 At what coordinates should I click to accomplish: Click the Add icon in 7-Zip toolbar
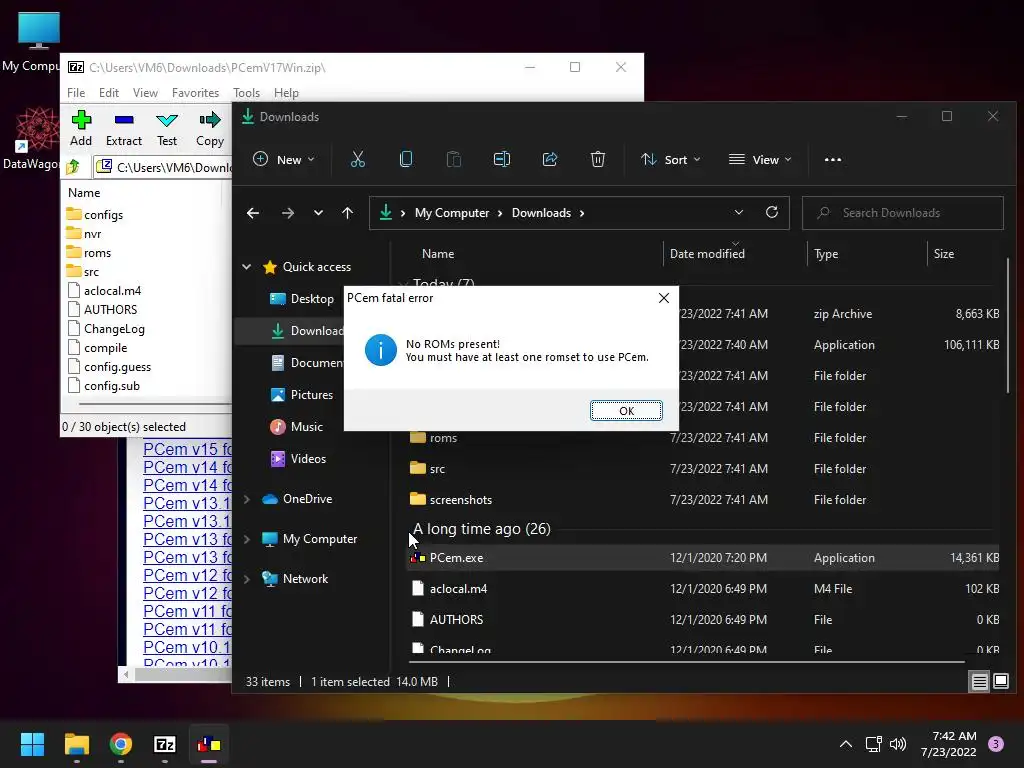[81, 120]
